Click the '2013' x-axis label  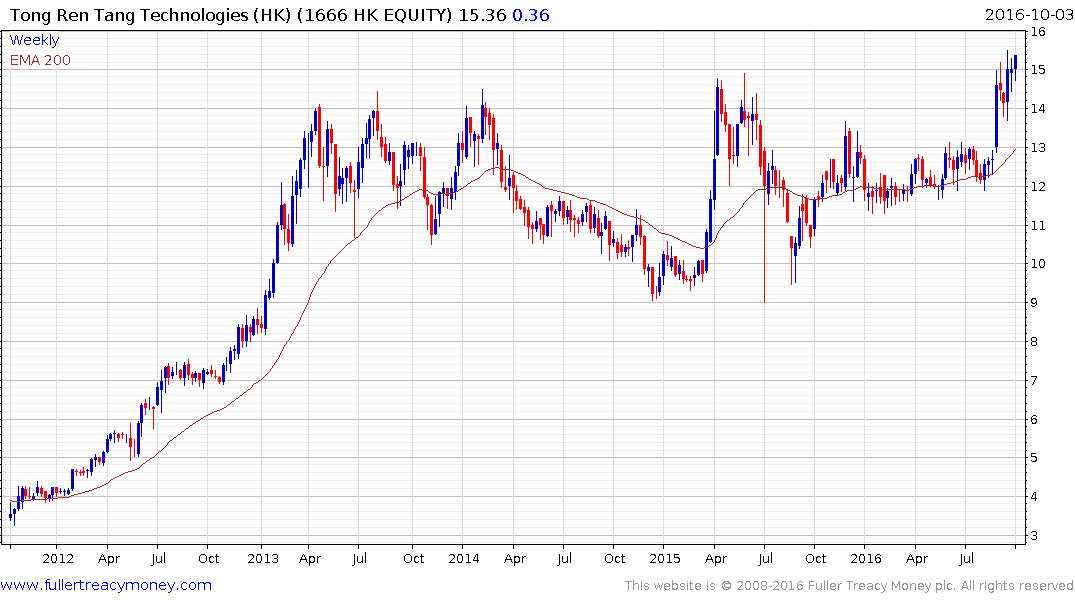click(263, 558)
